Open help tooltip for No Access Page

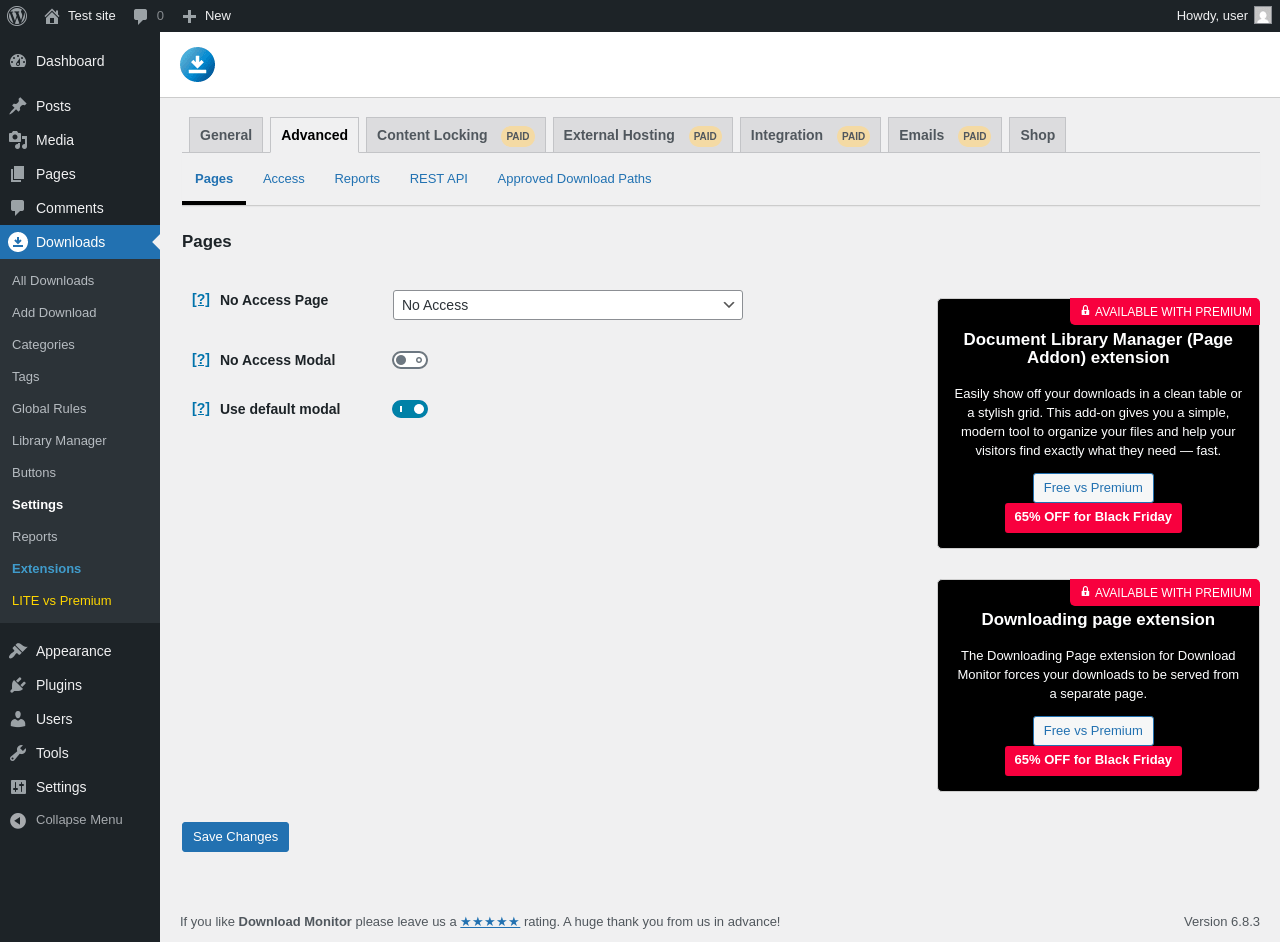201,299
